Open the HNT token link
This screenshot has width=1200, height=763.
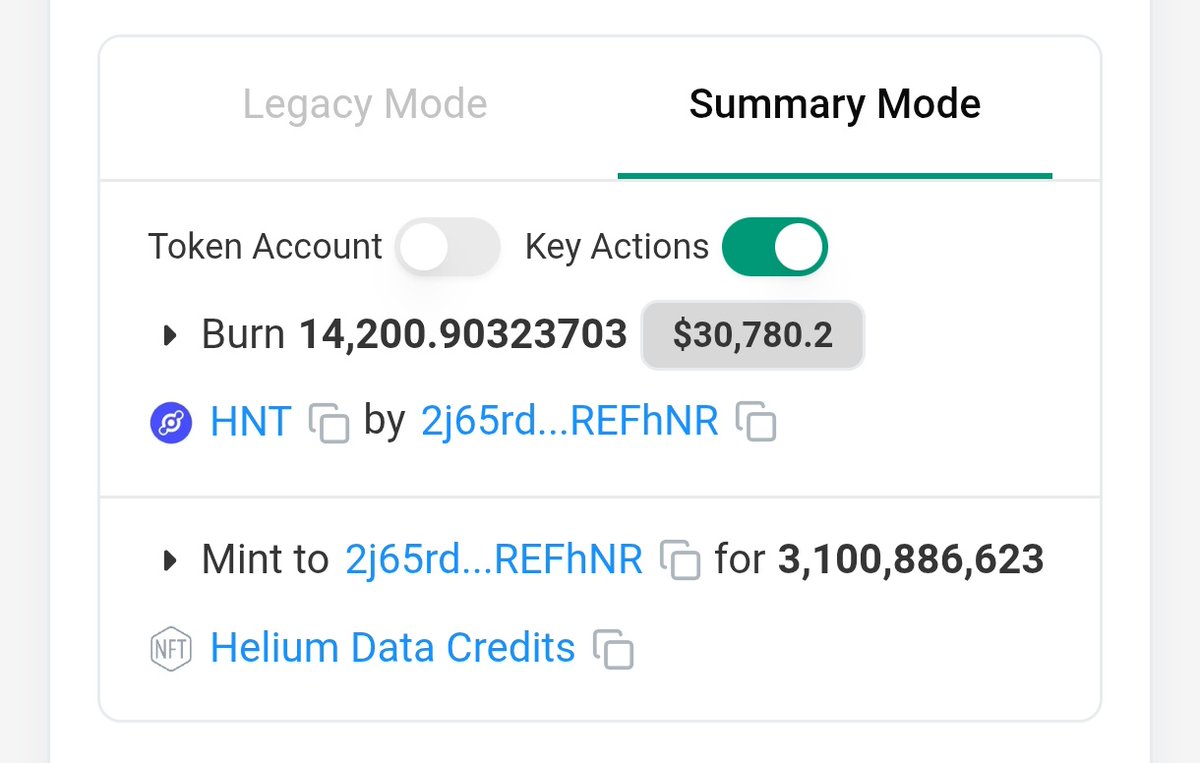(250, 422)
